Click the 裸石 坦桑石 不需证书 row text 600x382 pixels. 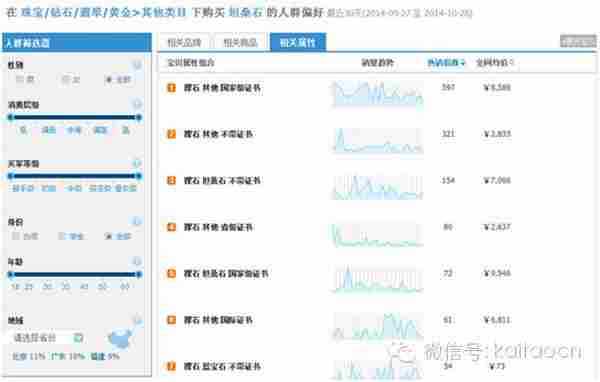tap(222, 180)
